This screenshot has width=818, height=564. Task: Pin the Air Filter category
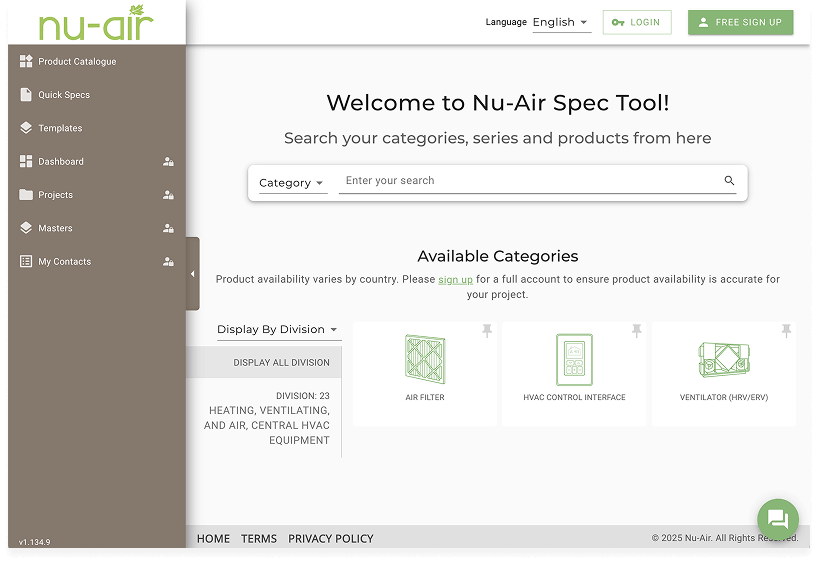[x=487, y=331]
